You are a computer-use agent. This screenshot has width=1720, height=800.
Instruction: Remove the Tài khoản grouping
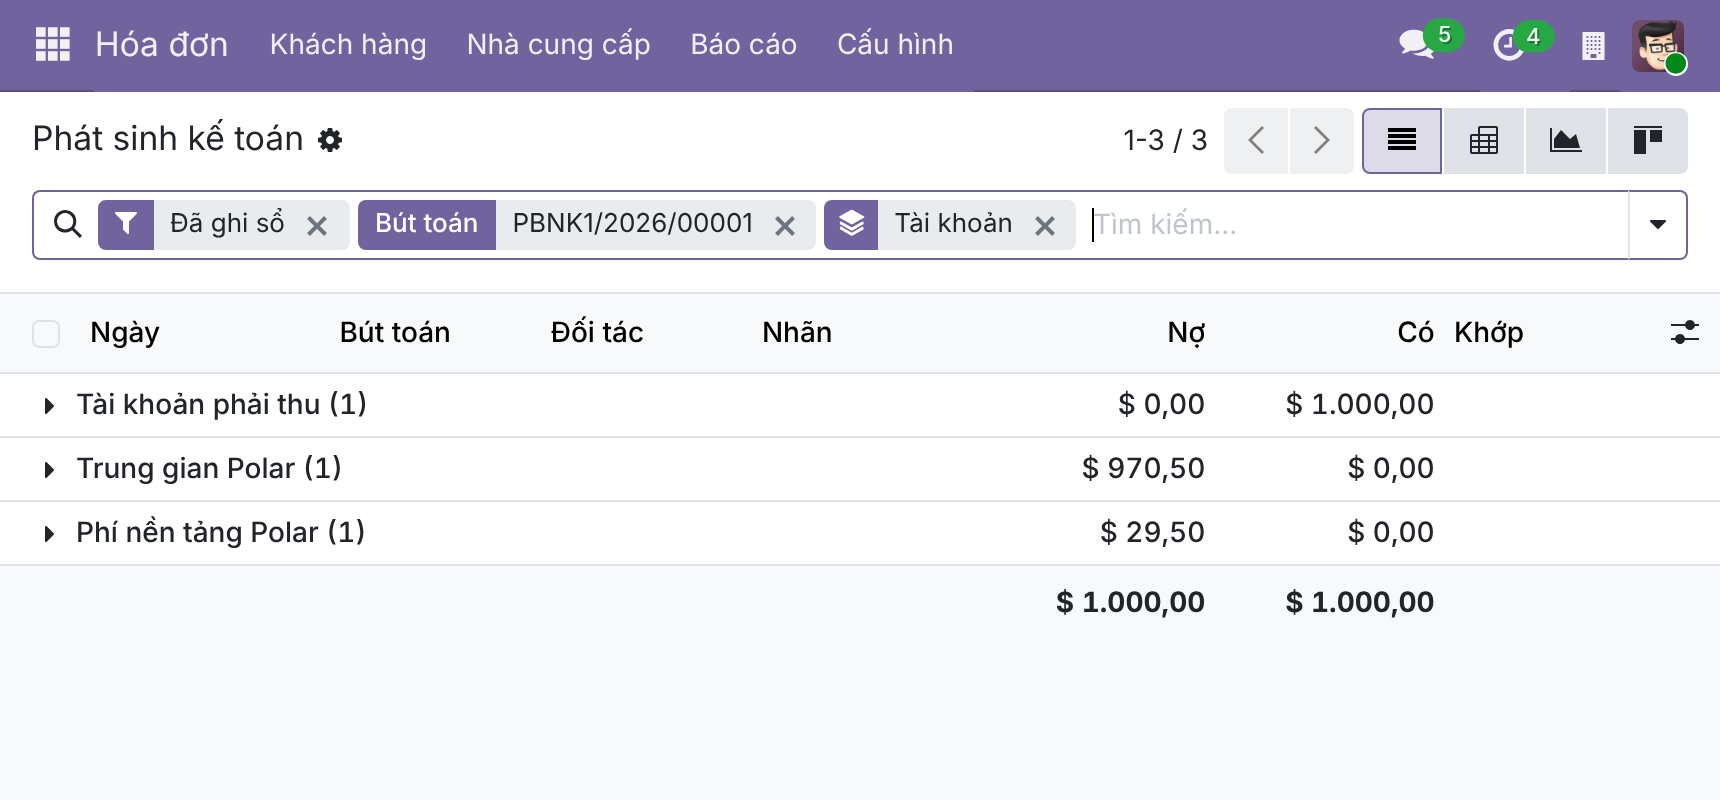[1045, 226]
